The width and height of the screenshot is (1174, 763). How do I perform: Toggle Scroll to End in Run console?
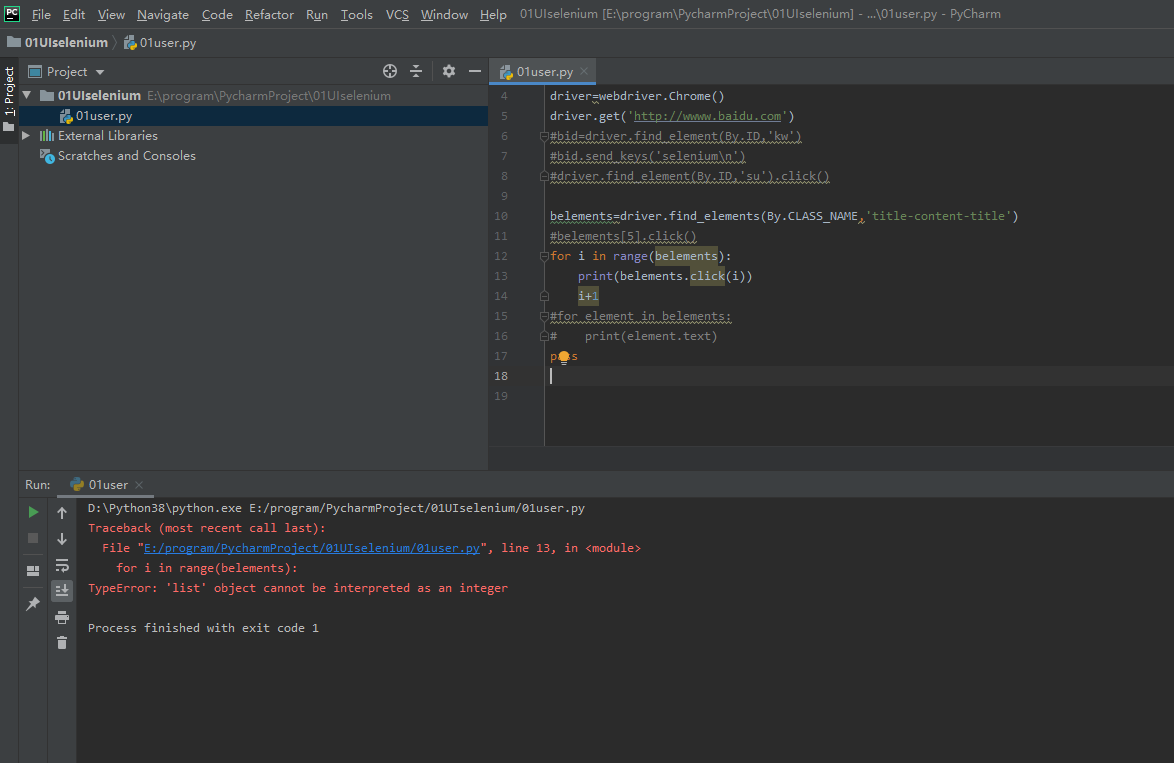(62, 591)
